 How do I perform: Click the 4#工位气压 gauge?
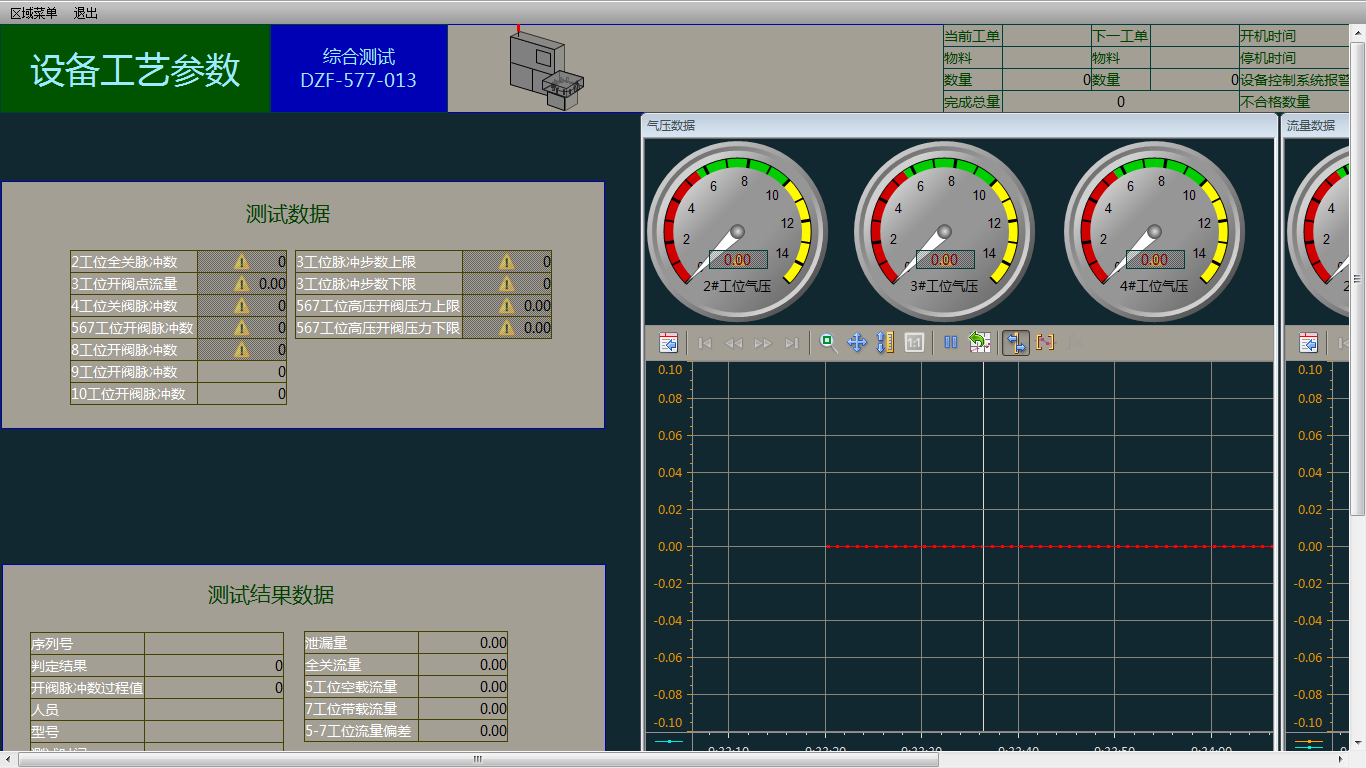(x=1155, y=232)
